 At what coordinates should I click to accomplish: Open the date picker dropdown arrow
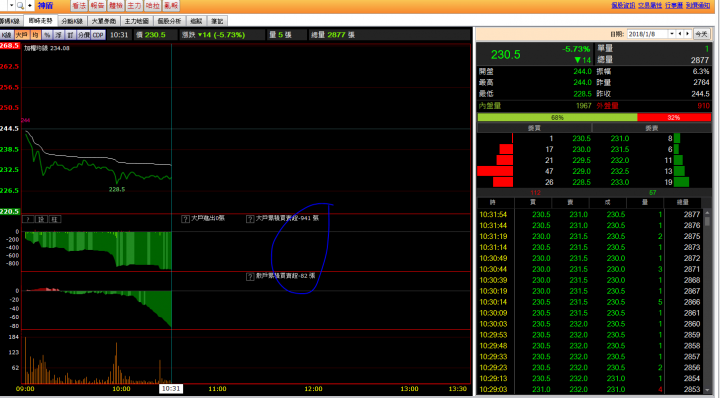[x=672, y=34]
